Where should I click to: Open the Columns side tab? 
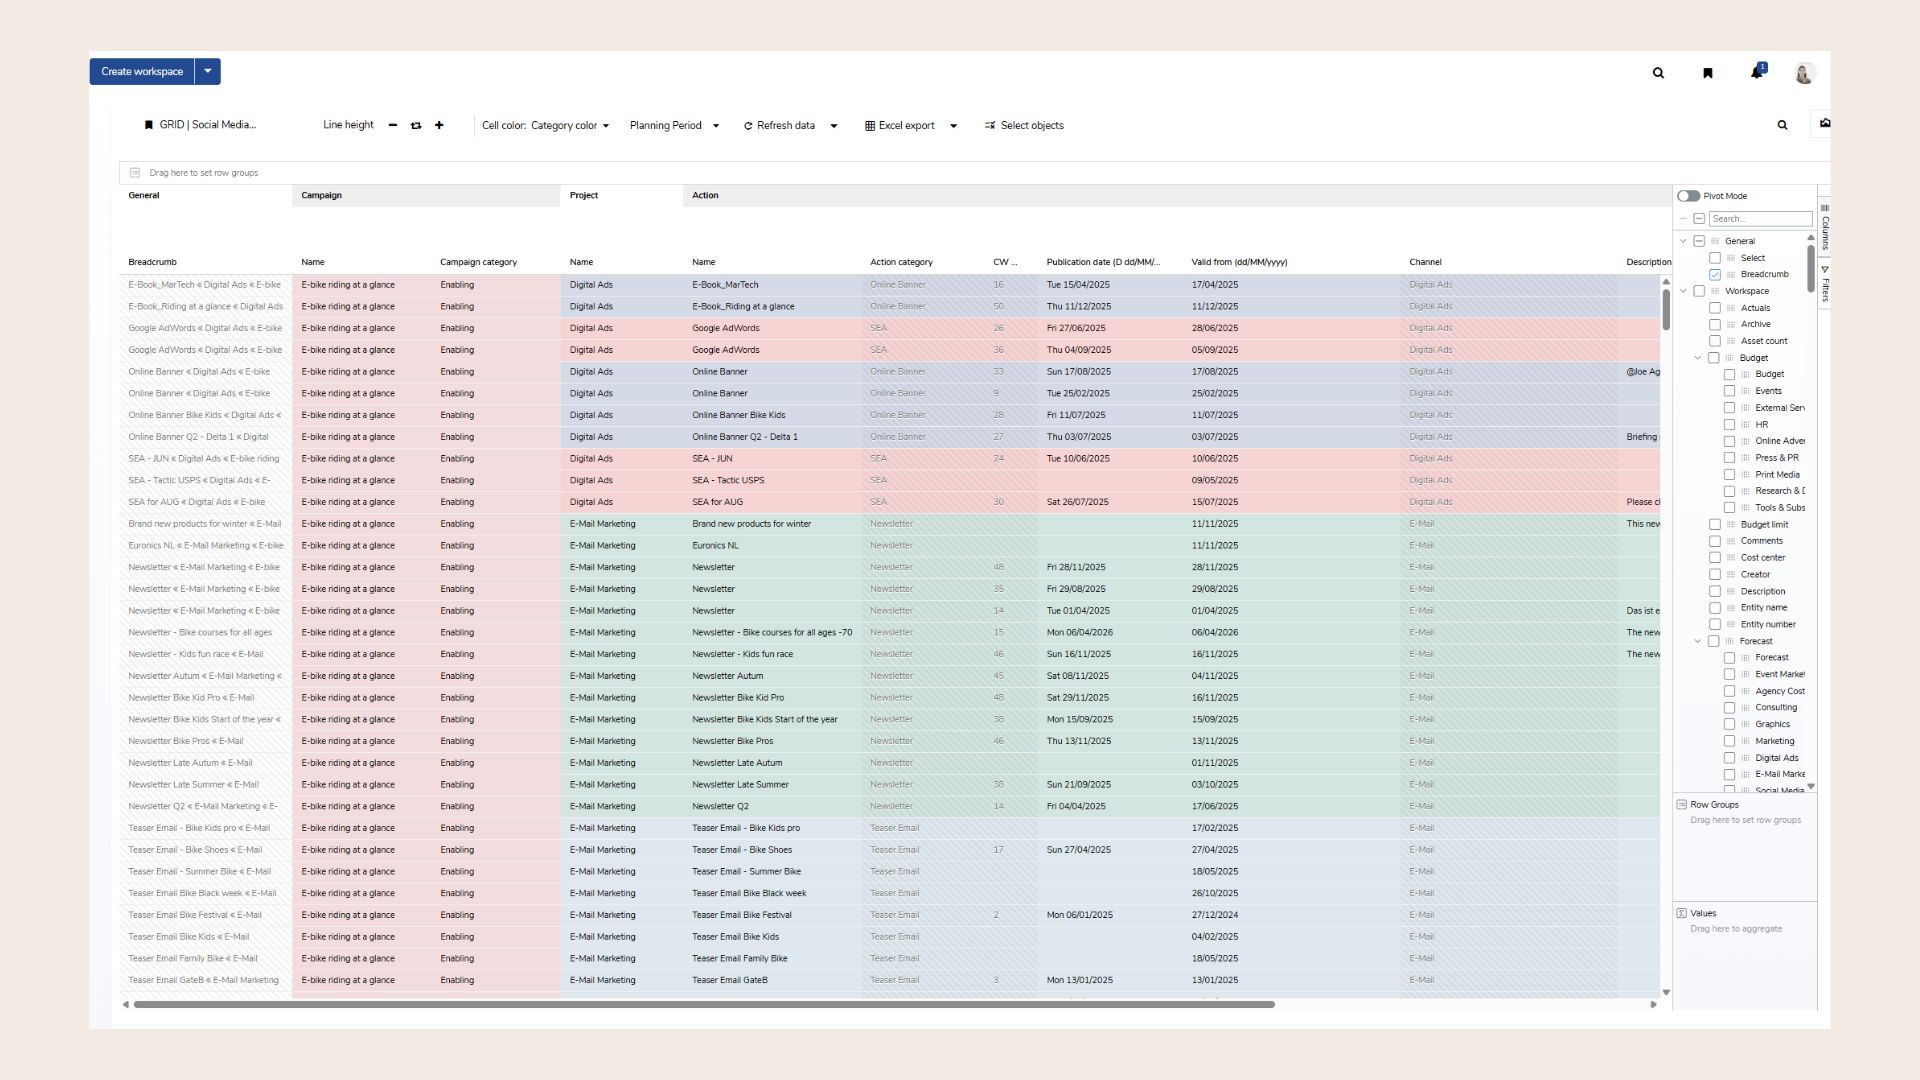1825,228
